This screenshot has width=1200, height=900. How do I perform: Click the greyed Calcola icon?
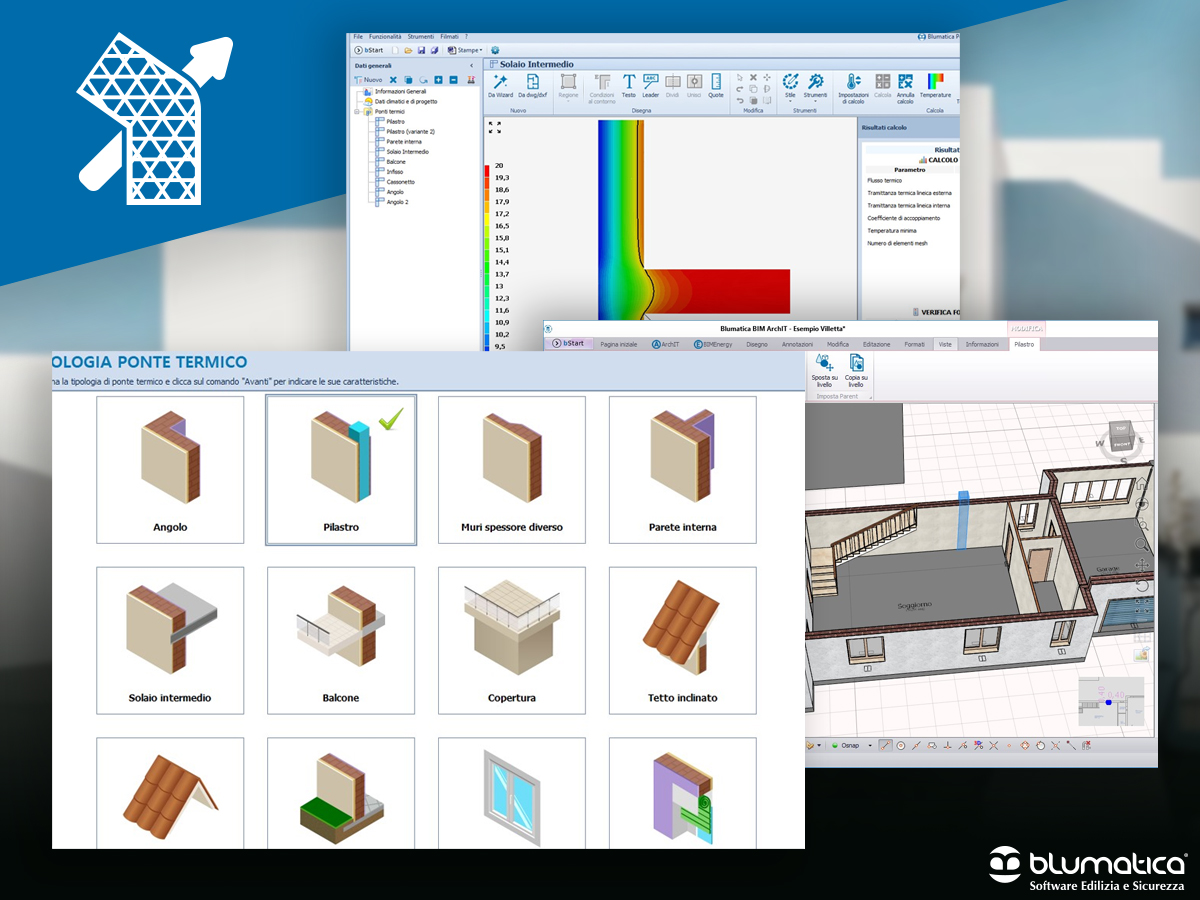coord(883,82)
